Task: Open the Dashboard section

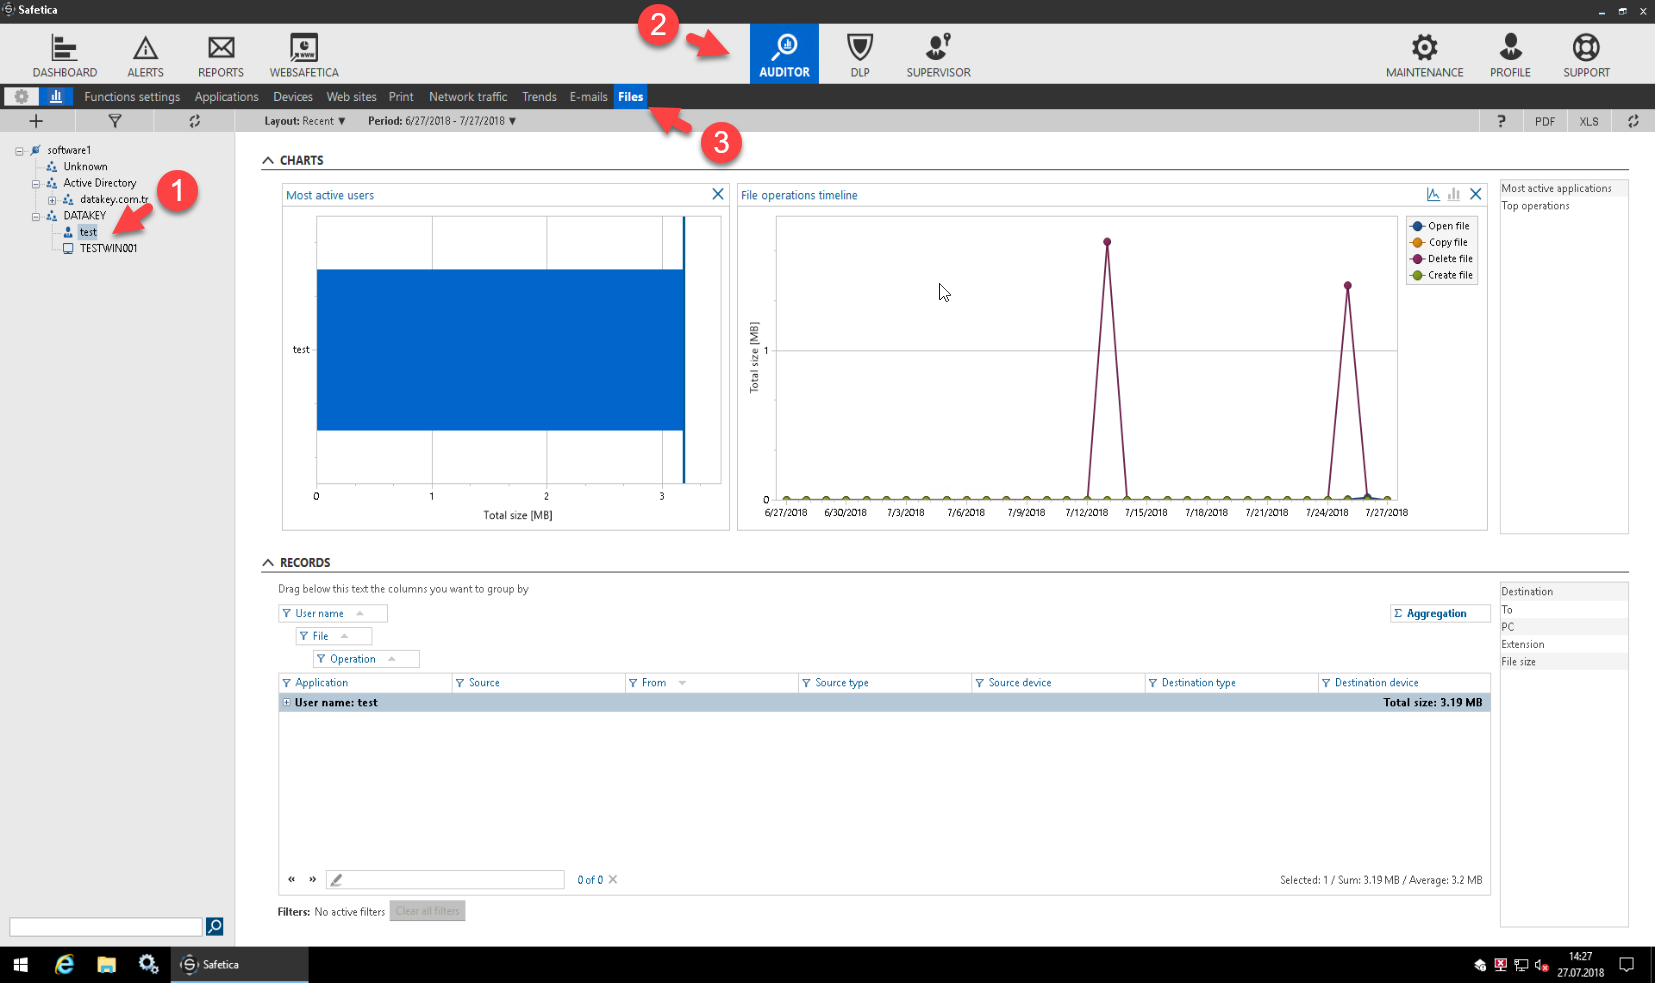Action: pos(64,55)
